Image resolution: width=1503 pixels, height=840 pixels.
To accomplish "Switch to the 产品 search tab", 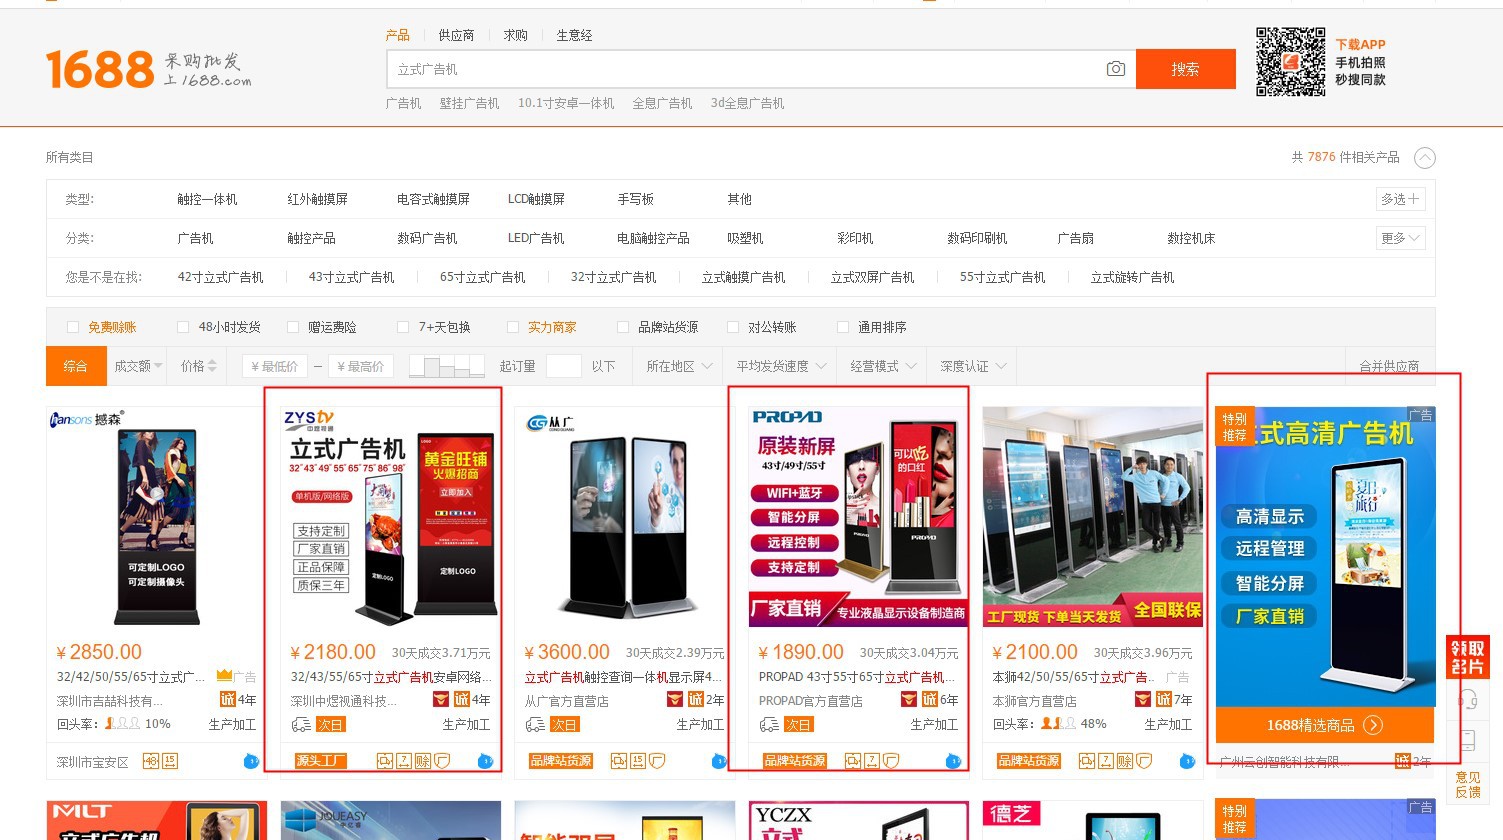I will tap(397, 35).
